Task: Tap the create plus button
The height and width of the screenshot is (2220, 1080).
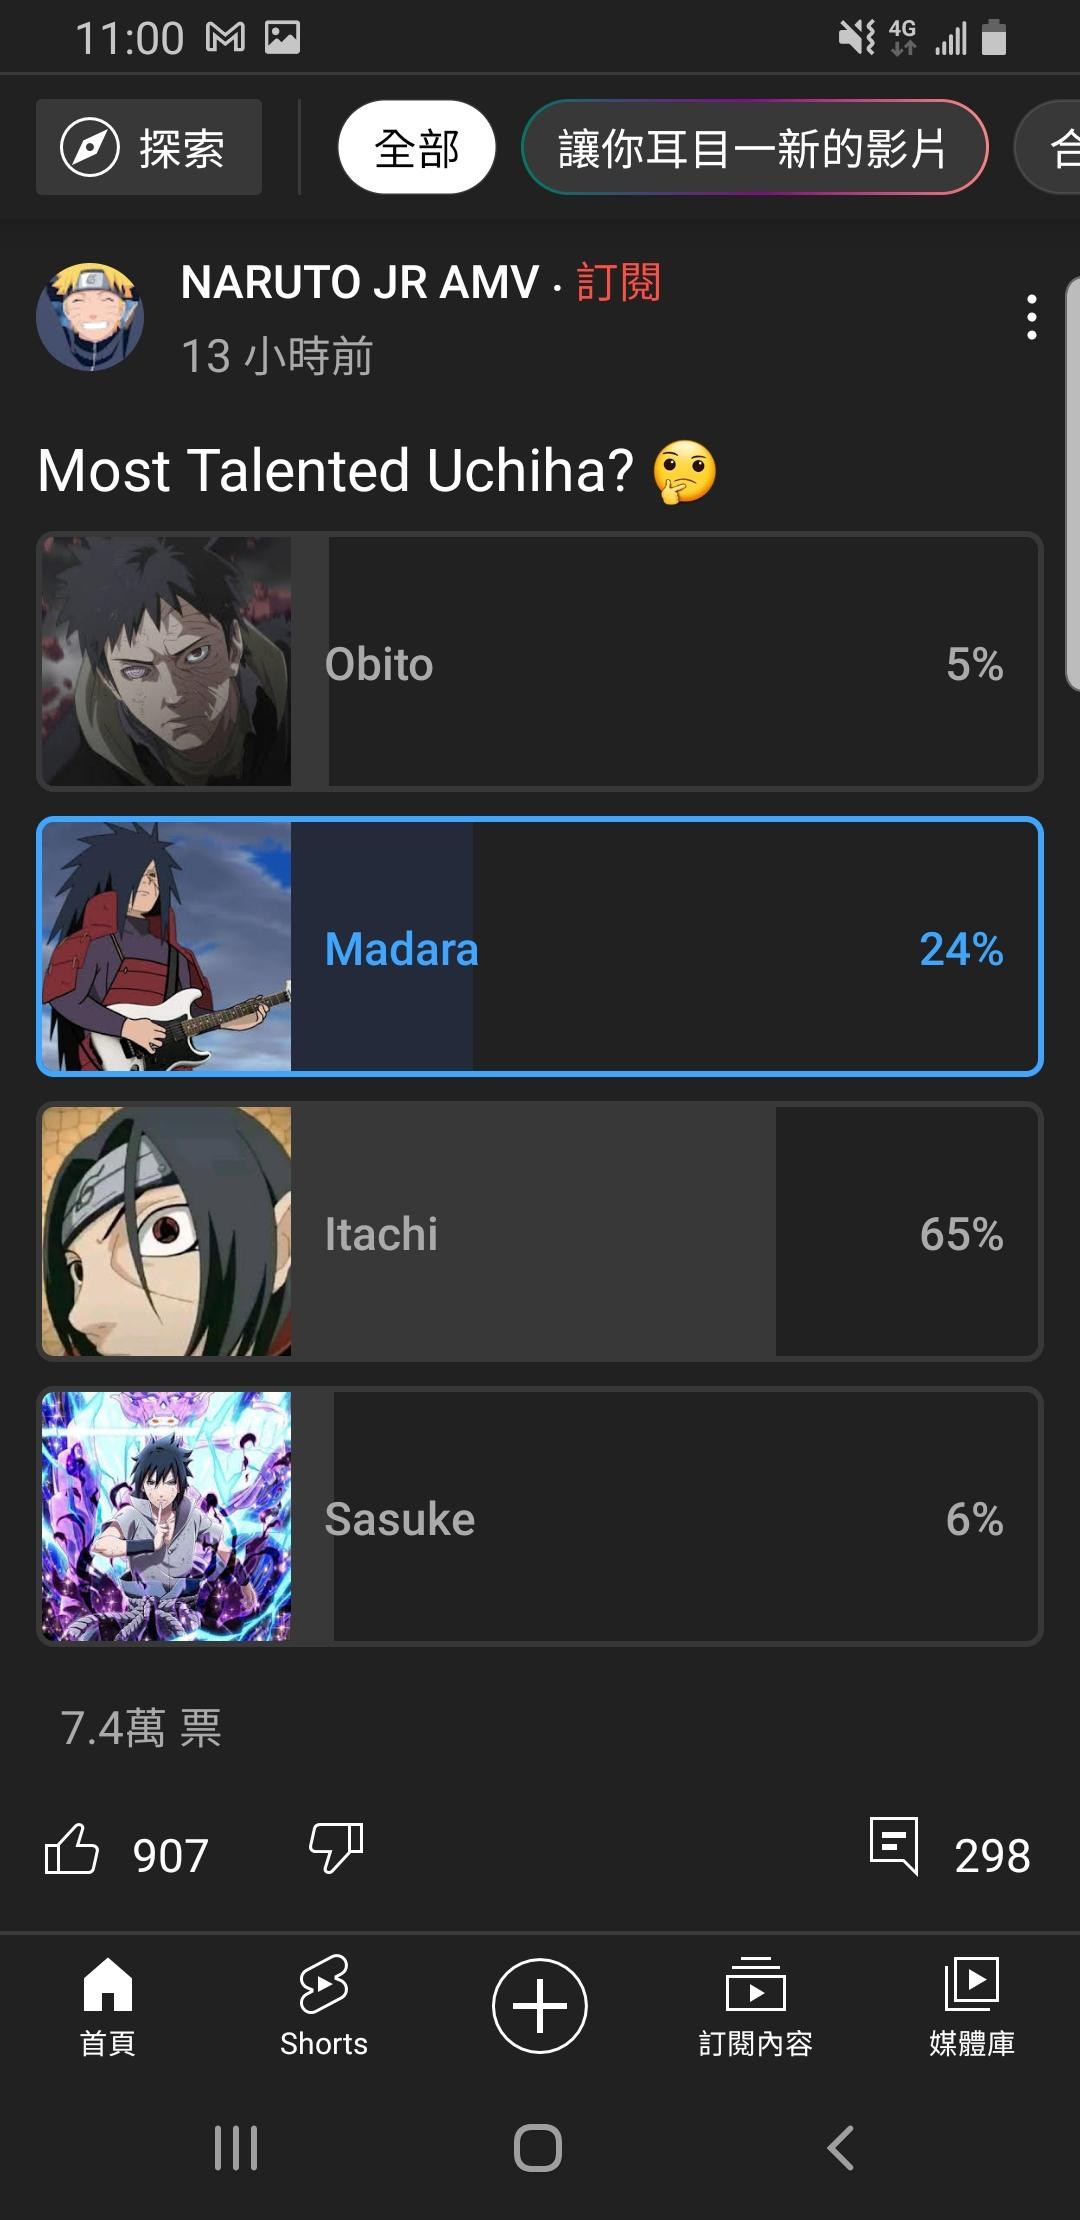Action: [540, 2006]
